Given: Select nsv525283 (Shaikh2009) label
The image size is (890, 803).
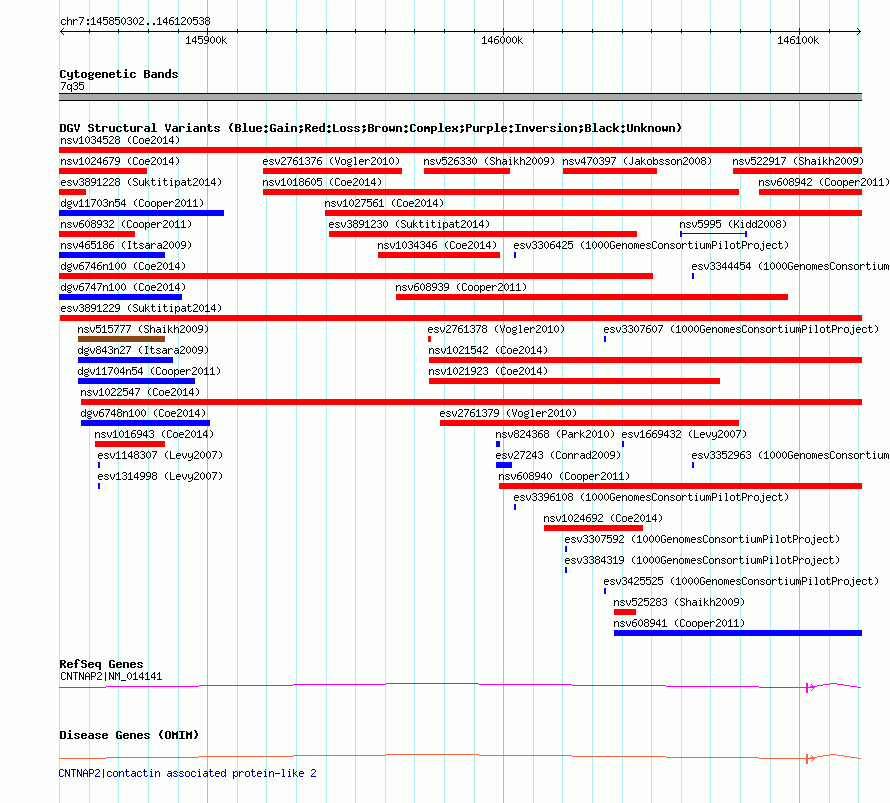Looking at the screenshot, I should click(679, 602).
